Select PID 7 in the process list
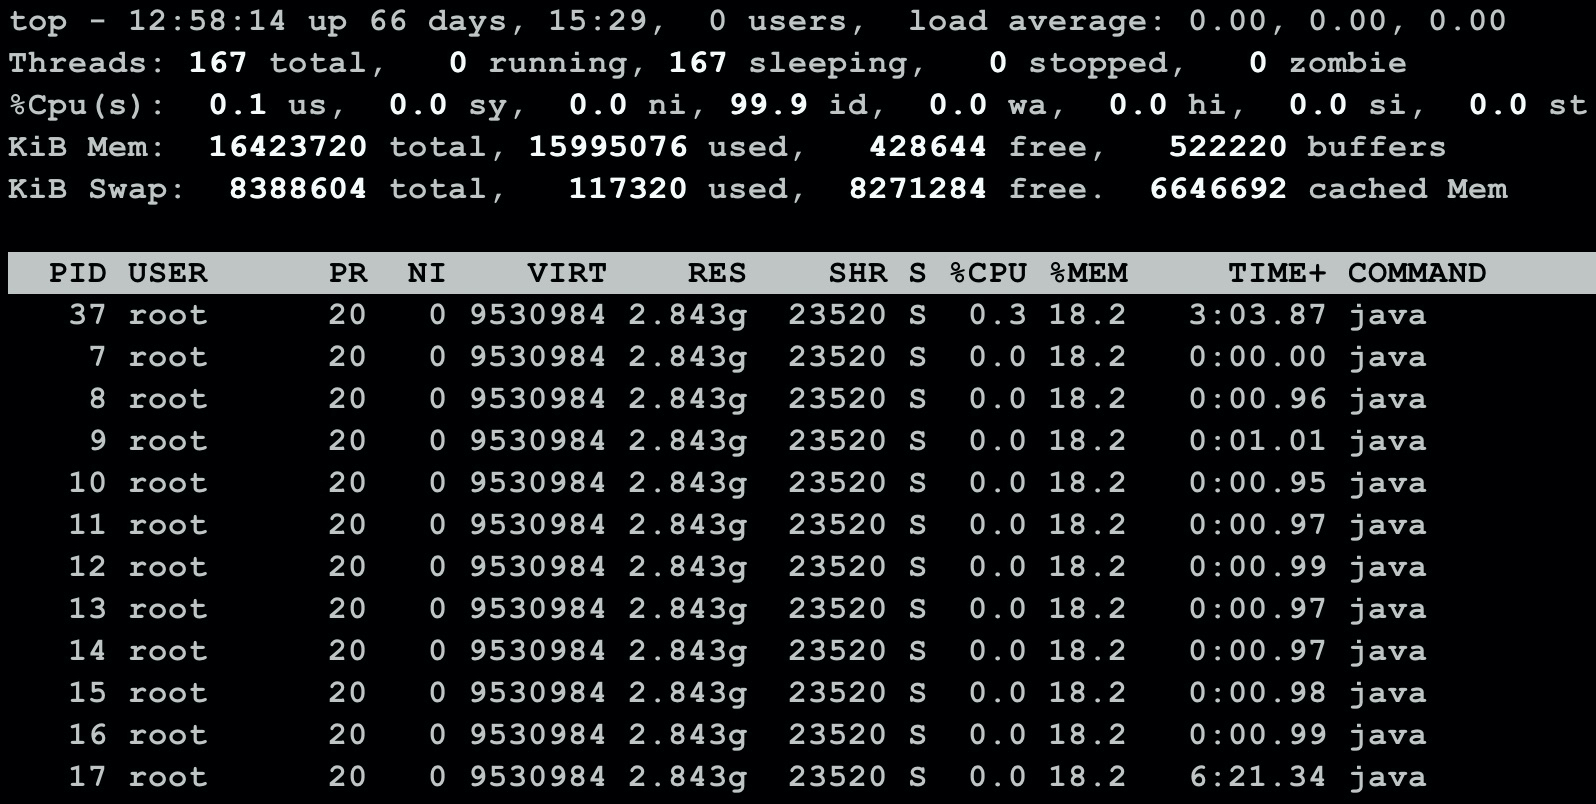Screen dimensions: 1596x804 97,357
